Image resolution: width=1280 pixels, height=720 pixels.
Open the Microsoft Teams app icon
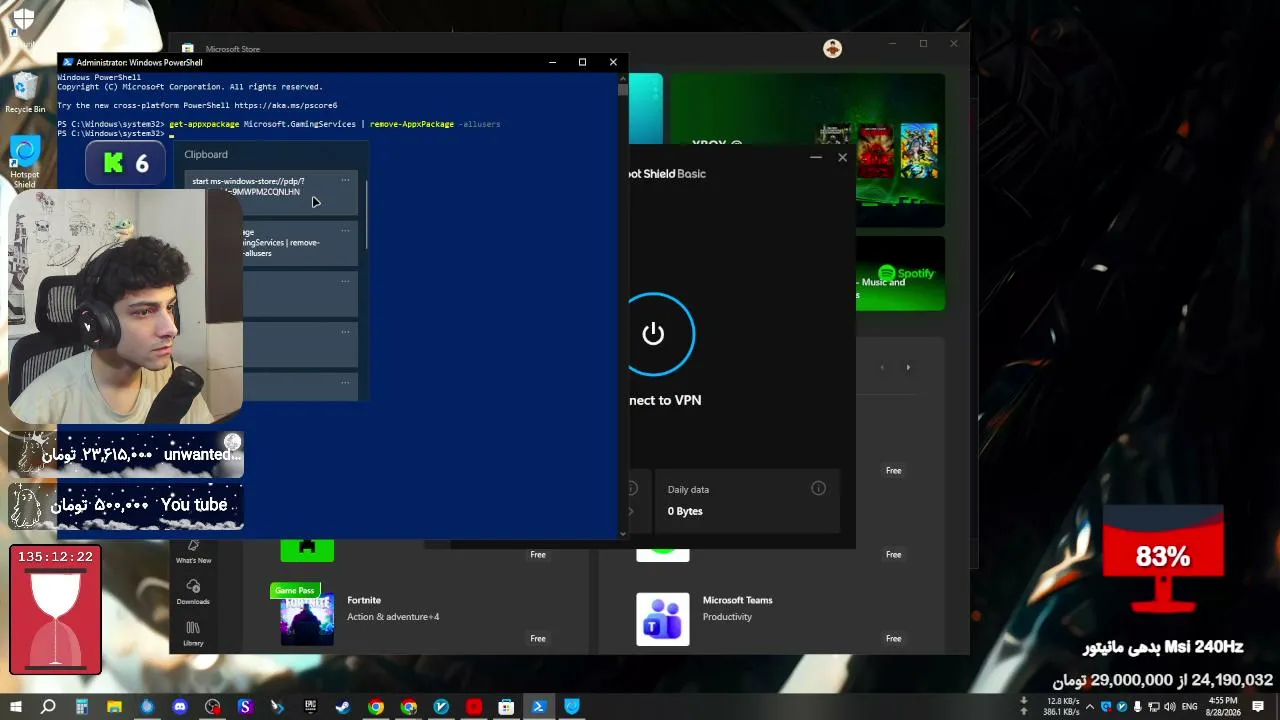663,619
